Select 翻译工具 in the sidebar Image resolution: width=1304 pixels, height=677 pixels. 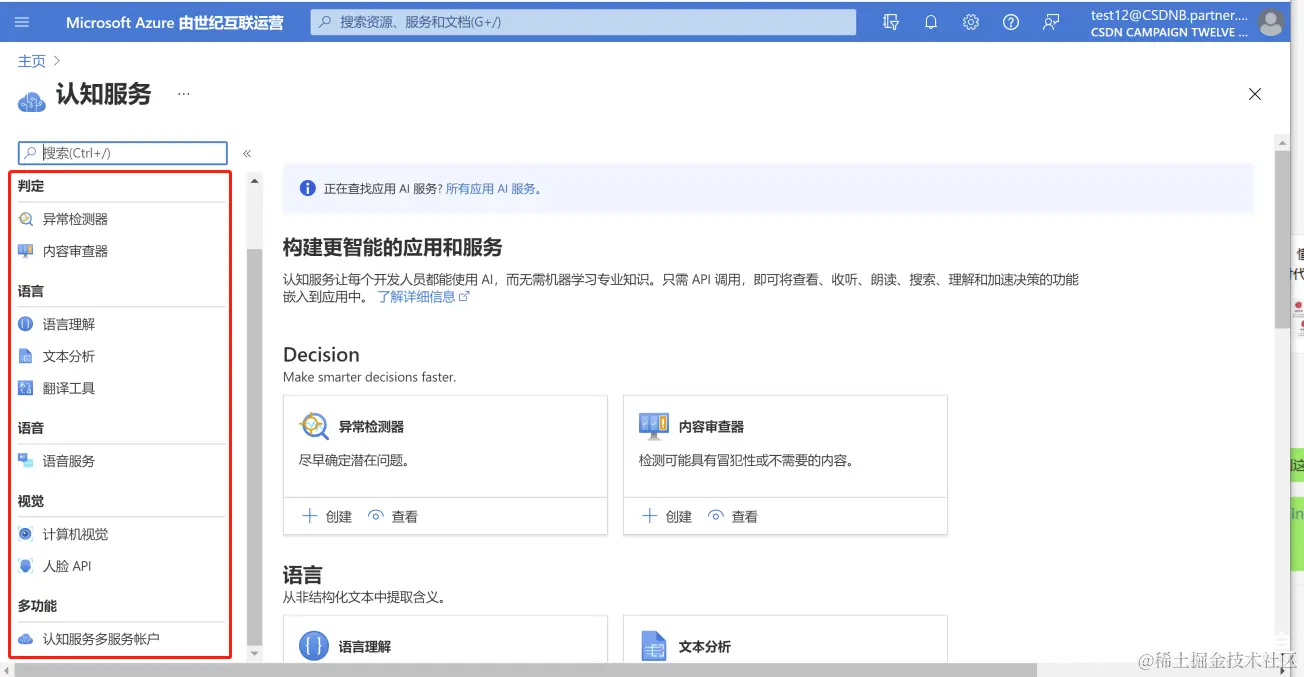coord(69,388)
